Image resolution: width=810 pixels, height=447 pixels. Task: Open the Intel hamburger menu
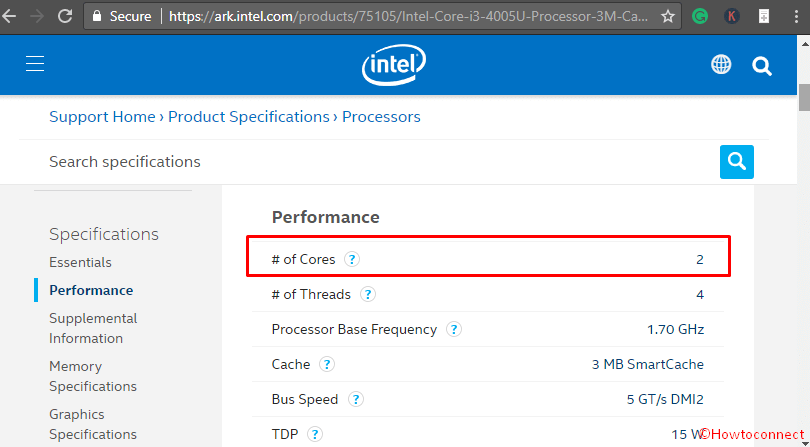[35, 64]
